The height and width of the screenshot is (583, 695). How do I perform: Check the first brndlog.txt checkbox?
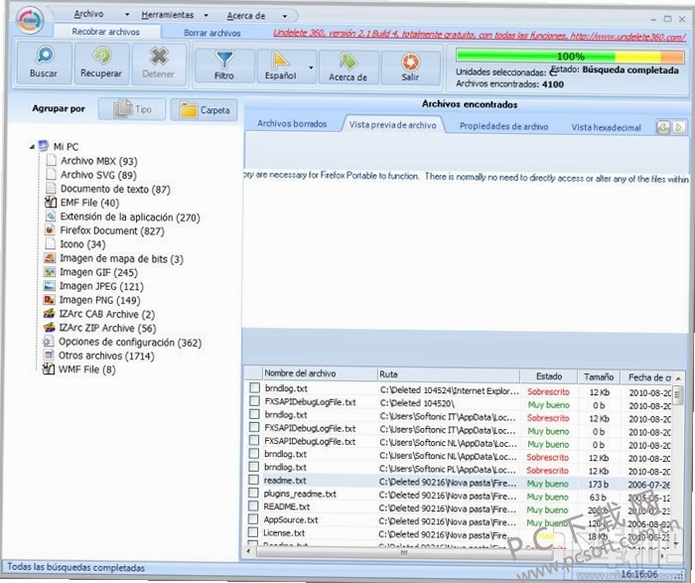254,388
